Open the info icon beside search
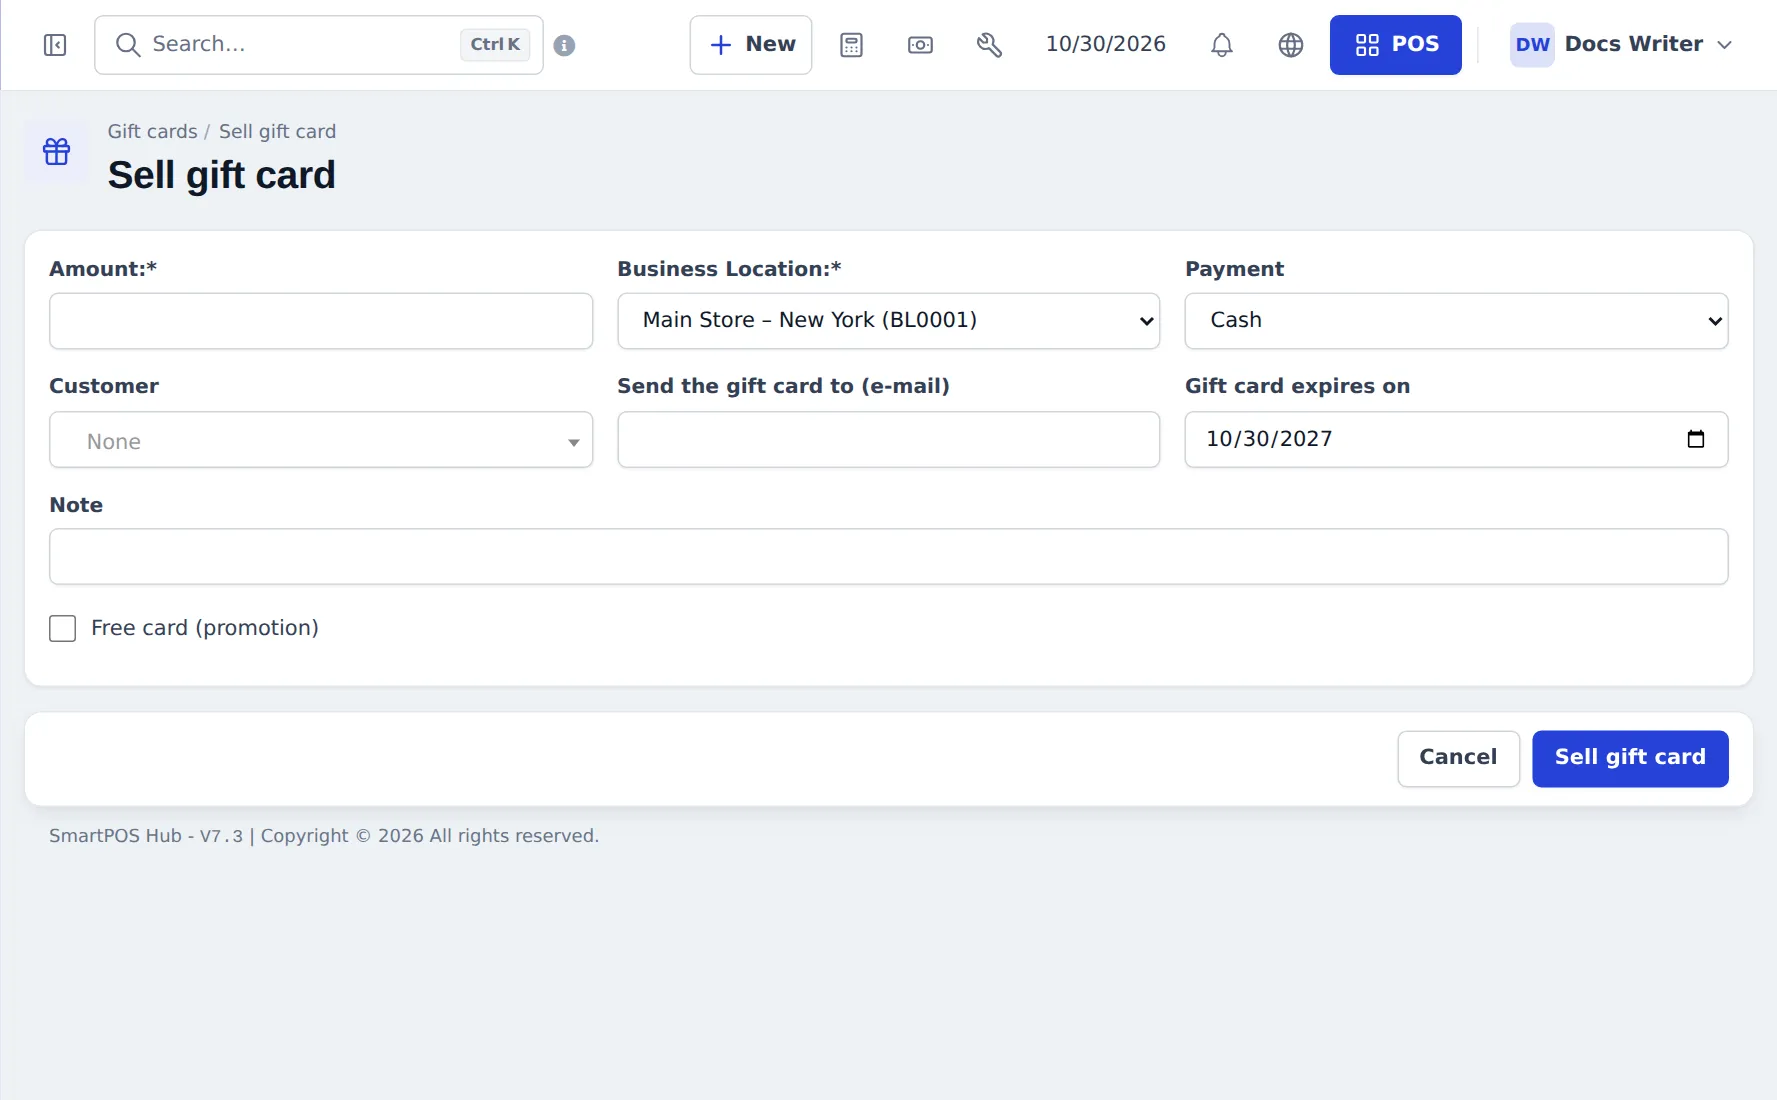The height and width of the screenshot is (1100, 1777). point(564,45)
